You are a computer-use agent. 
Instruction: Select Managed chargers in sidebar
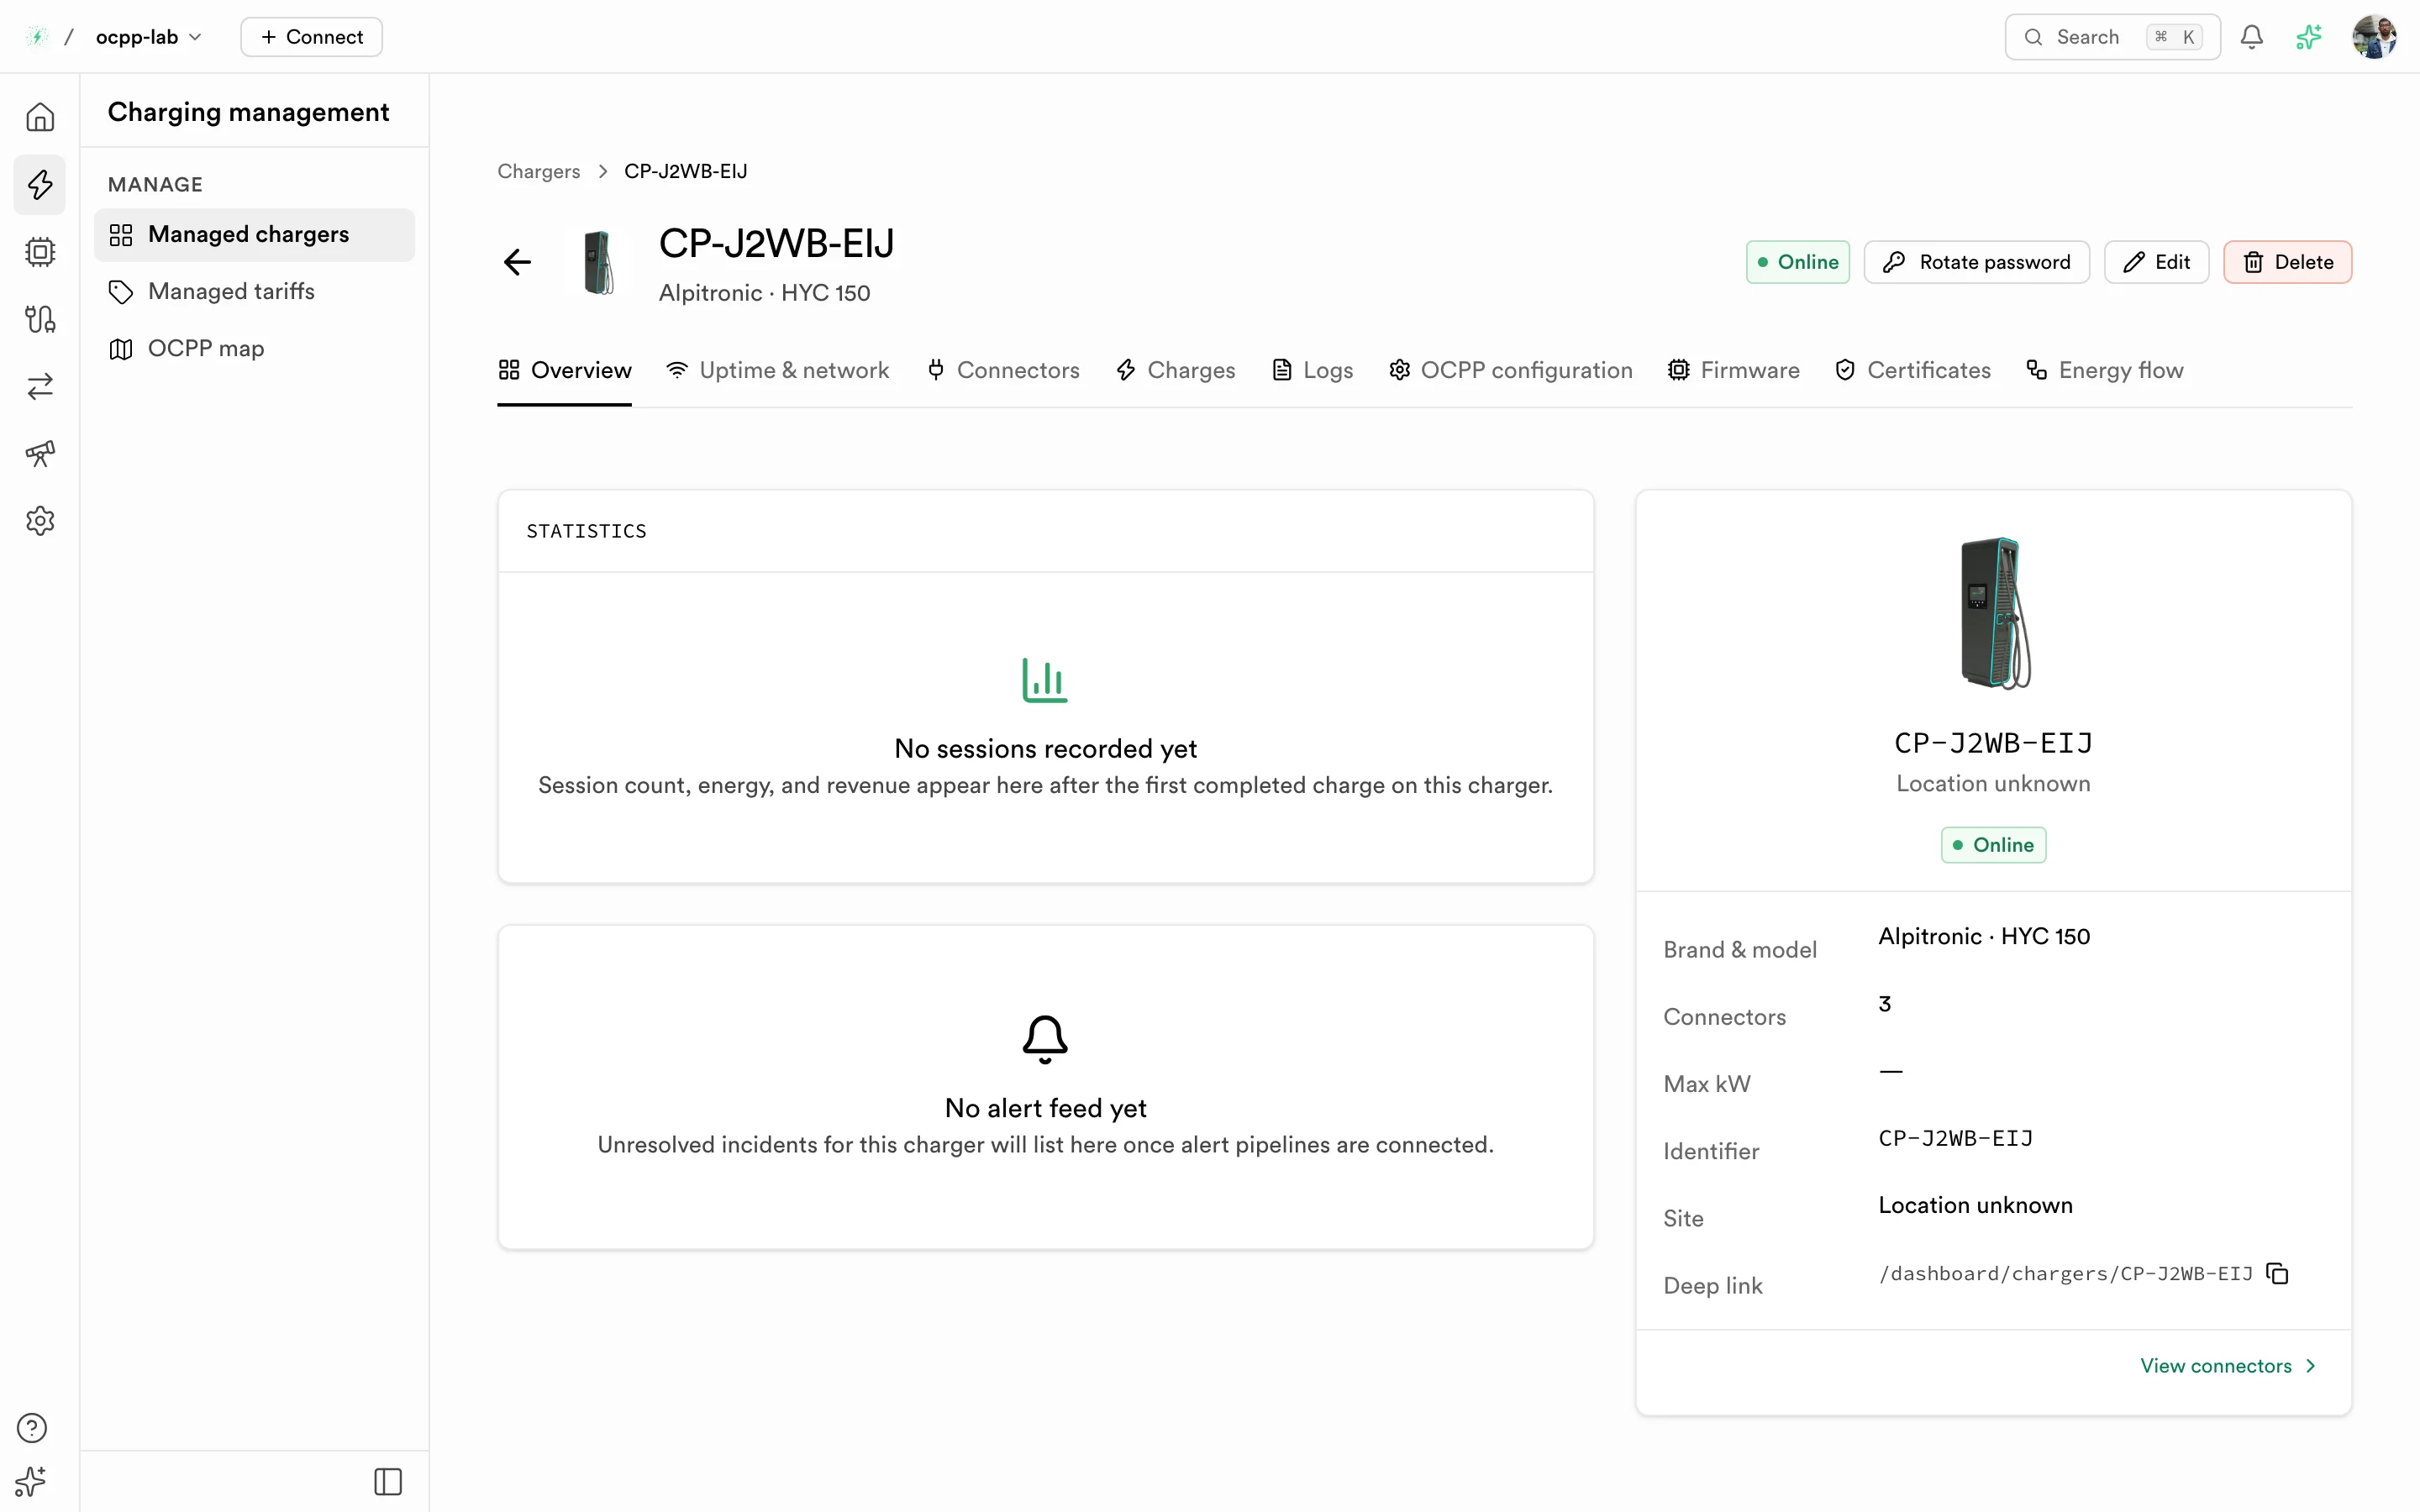pos(254,234)
